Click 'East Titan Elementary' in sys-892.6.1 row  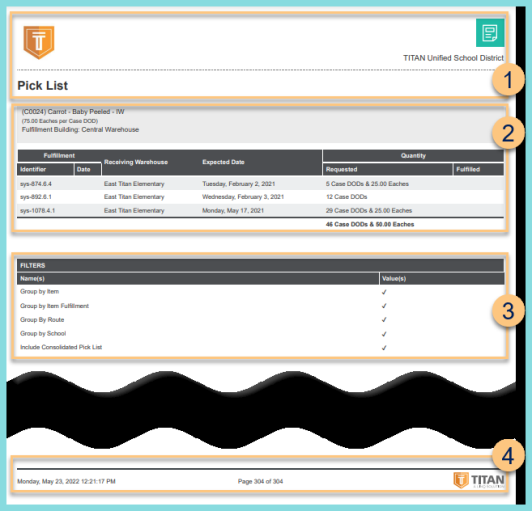point(134,197)
